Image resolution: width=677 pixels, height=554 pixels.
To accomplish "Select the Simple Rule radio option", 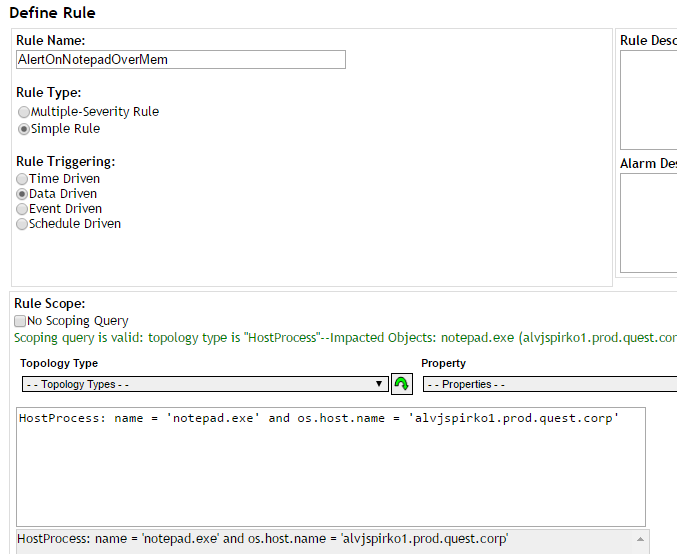I will pyautogui.click(x=24, y=129).
